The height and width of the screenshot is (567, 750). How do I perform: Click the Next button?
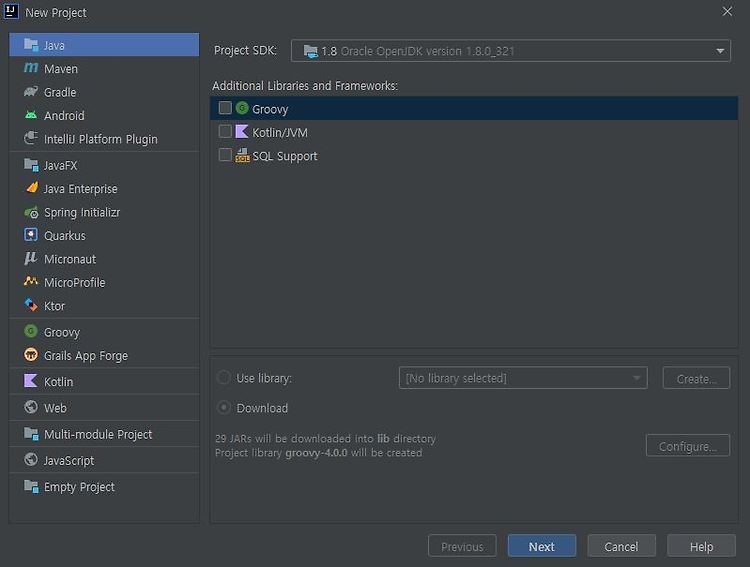pos(541,546)
